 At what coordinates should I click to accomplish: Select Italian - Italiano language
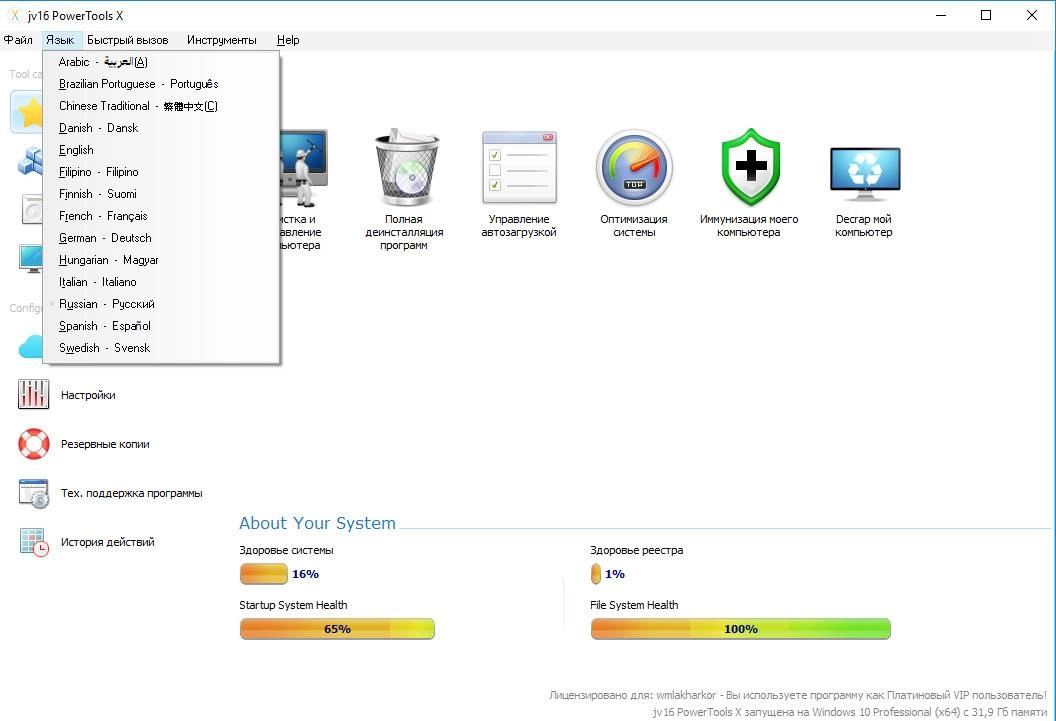(161, 282)
